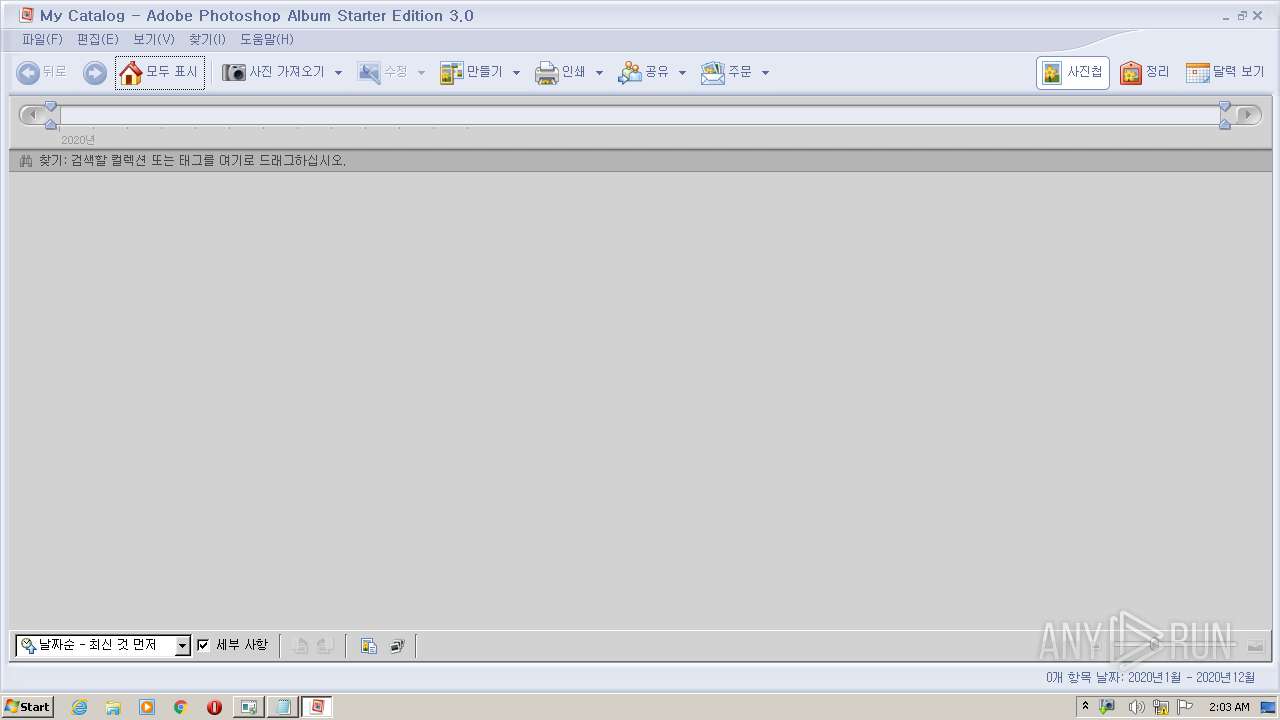Screen dimensions: 1280x720
Task: Click the binoculars find icon
Action: [26, 160]
